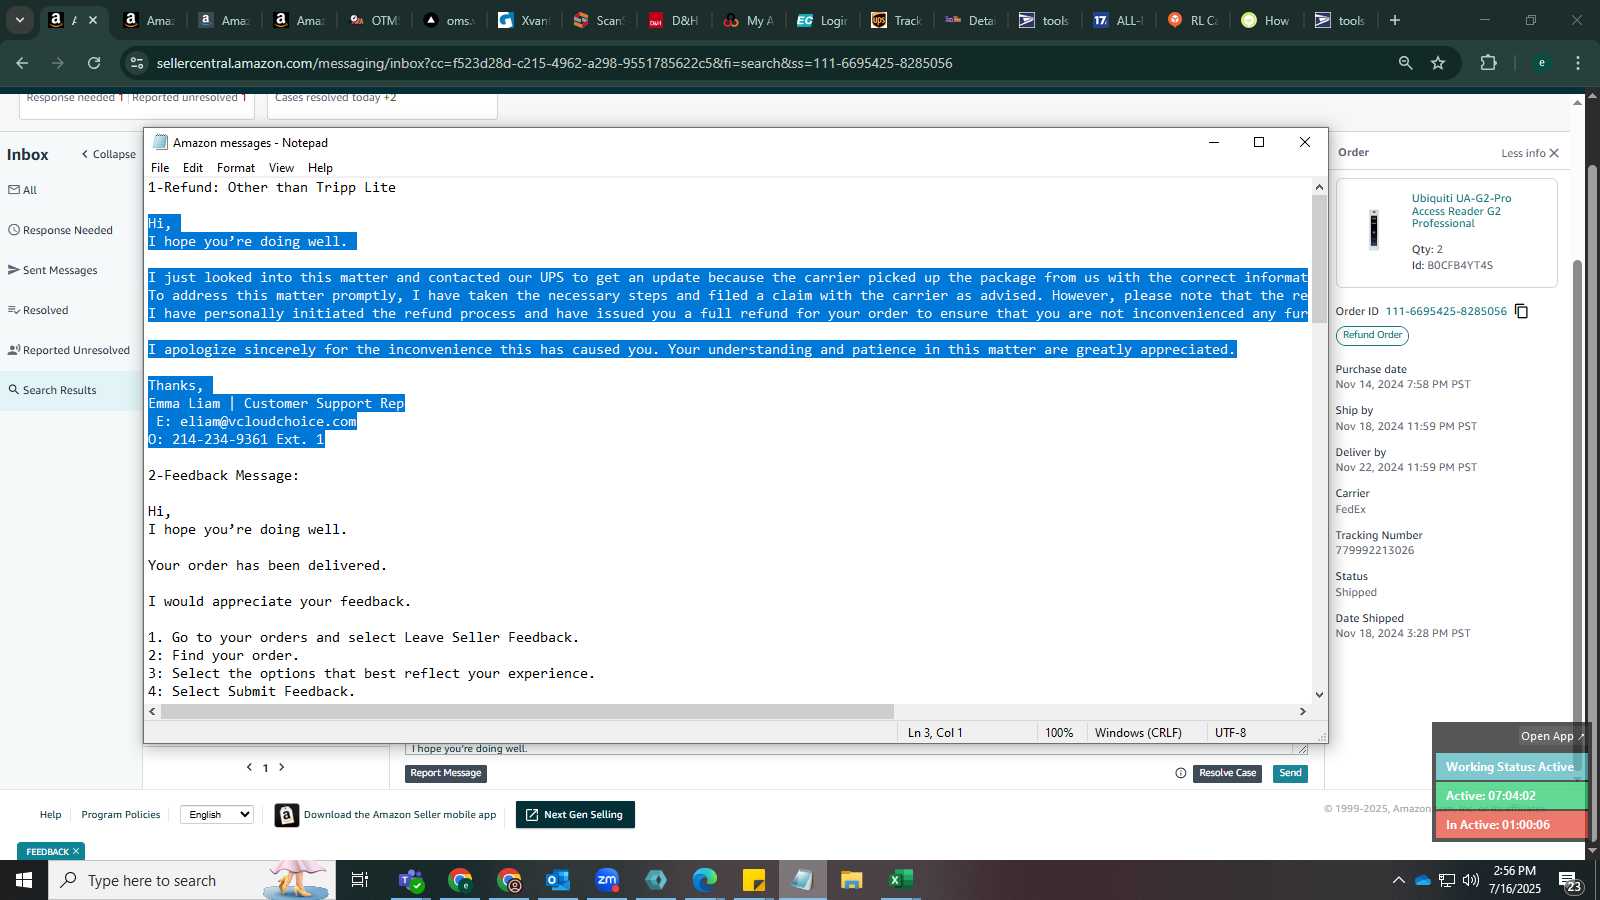Viewport: 1600px width, 900px height.
Task: Open Reported Unresolved folder
Action: [69, 350]
